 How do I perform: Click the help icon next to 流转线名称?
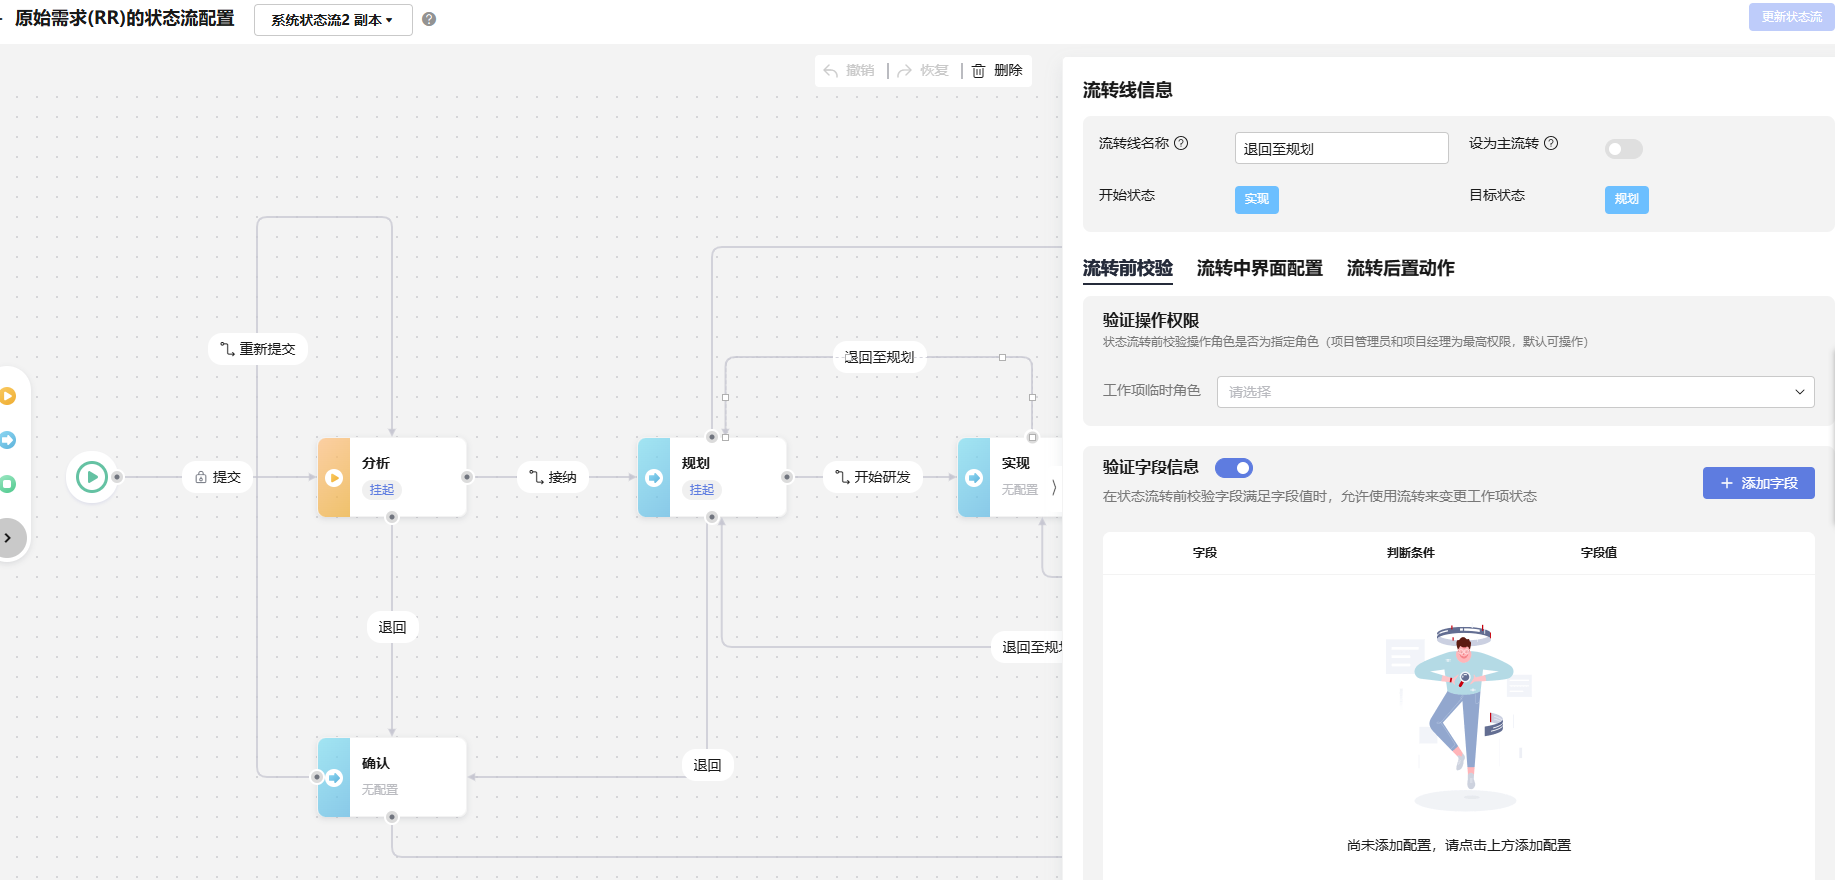(x=1181, y=143)
